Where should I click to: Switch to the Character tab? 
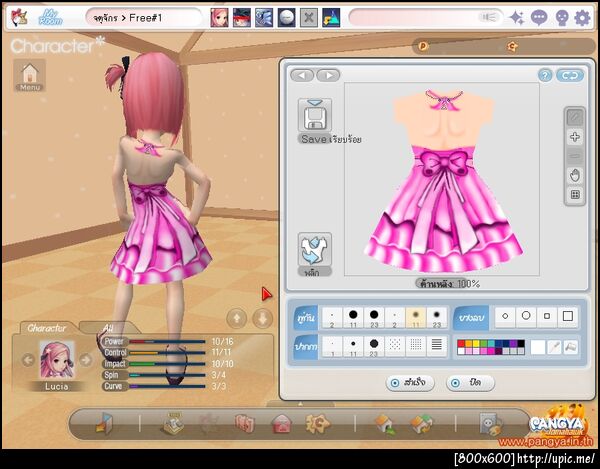click(x=46, y=328)
